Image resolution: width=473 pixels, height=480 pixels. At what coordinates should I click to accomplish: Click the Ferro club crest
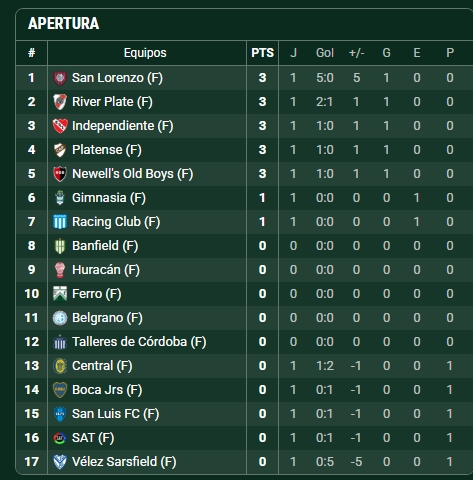coord(60,294)
